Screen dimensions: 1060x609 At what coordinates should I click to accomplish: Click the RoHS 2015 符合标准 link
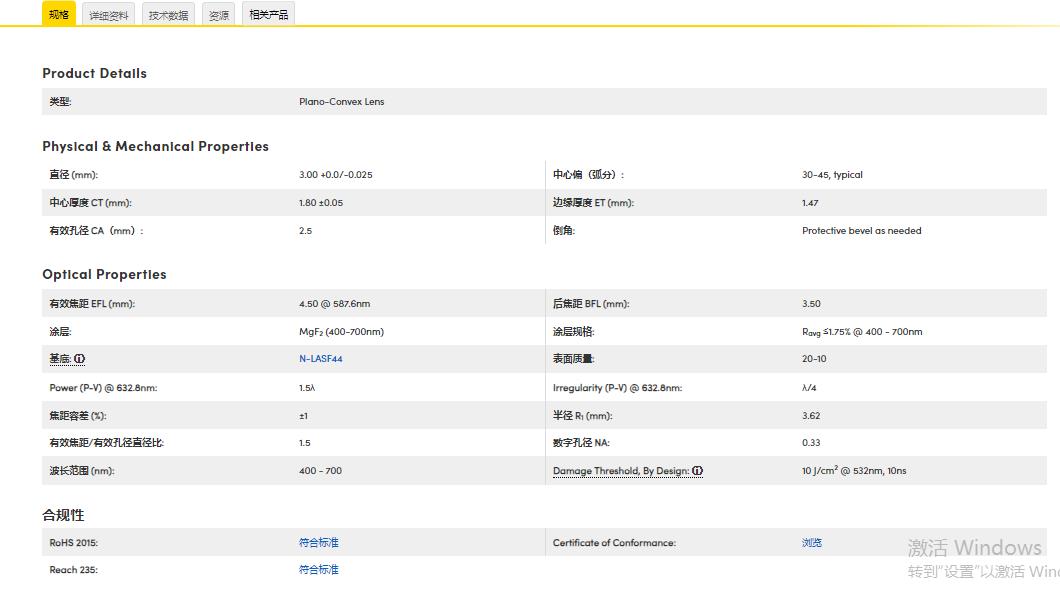(x=318, y=543)
